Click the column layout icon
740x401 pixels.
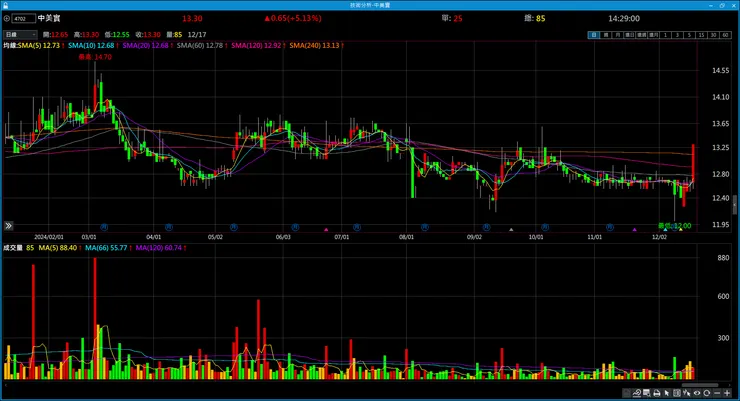pyautogui.click(x=677, y=393)
